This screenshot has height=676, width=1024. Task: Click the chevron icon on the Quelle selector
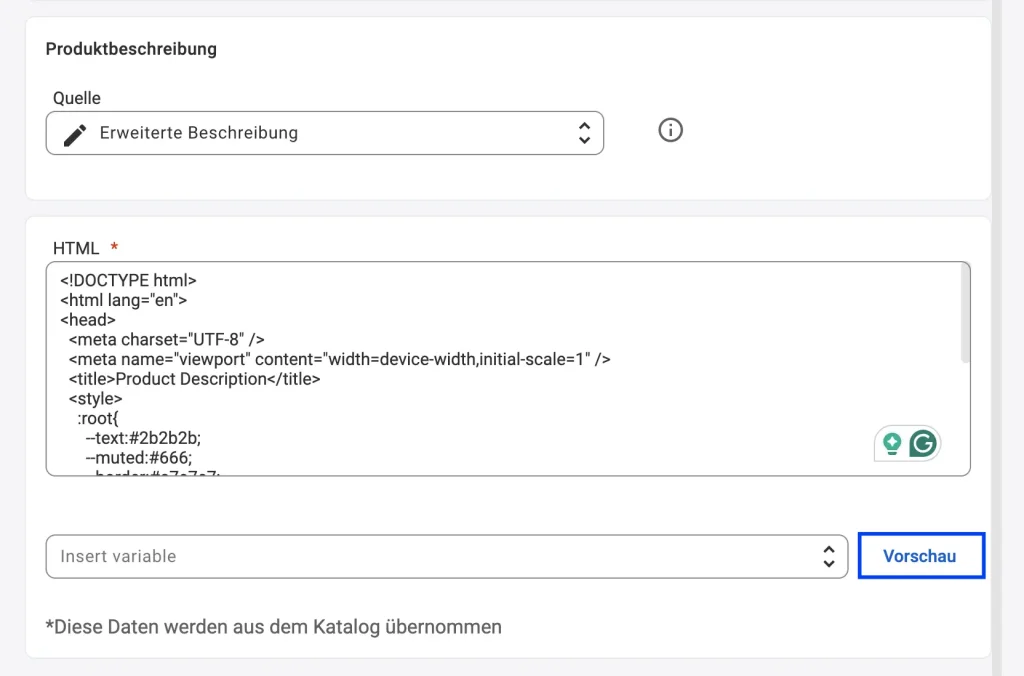pyautogui.click(x=583, y=132)
